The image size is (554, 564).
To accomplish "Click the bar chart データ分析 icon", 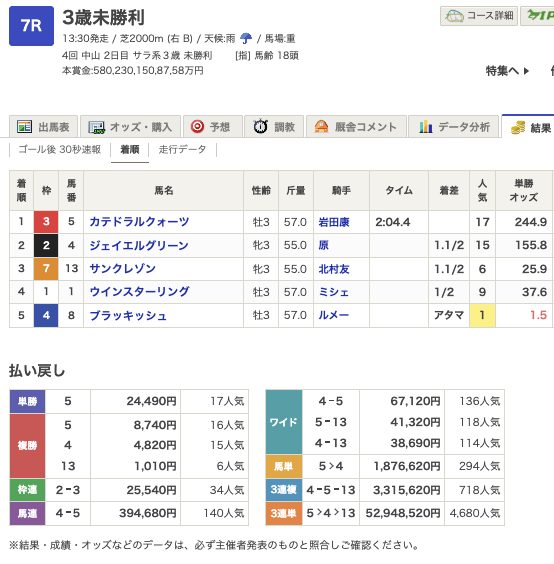I will 426,127.
